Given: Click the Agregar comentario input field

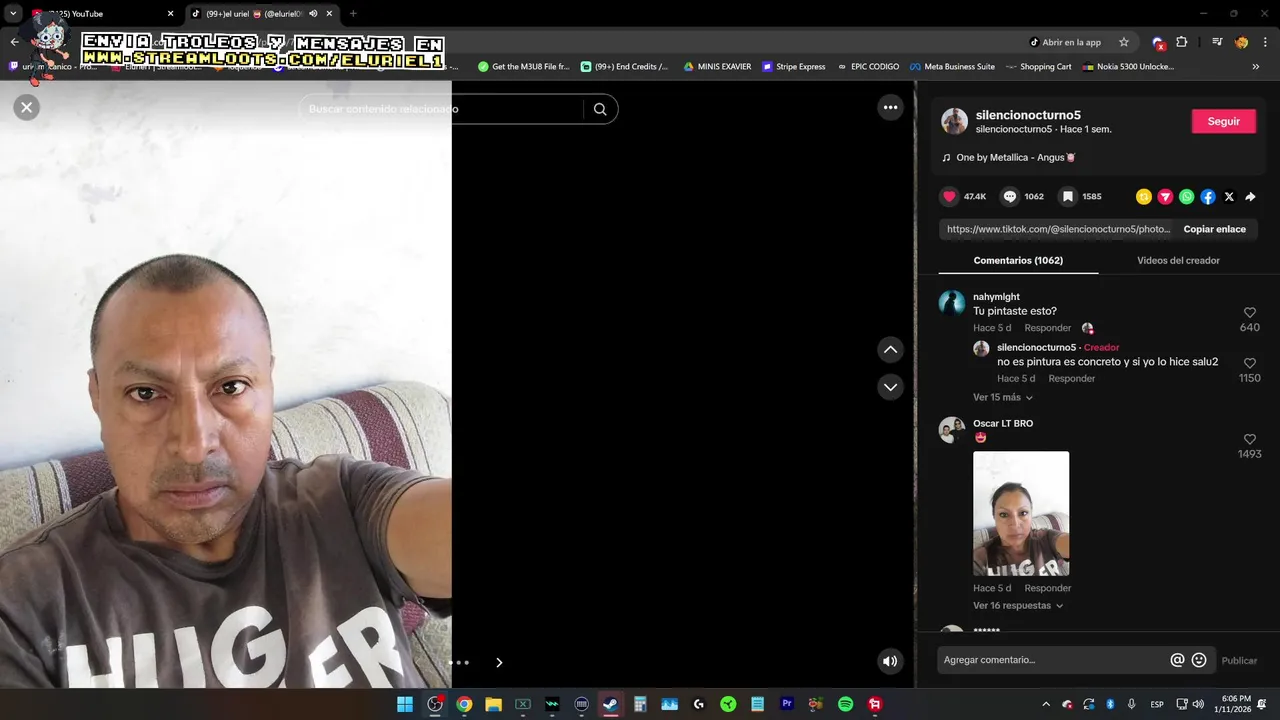Looking at the screenshot, I should [x=1053, y=660].
